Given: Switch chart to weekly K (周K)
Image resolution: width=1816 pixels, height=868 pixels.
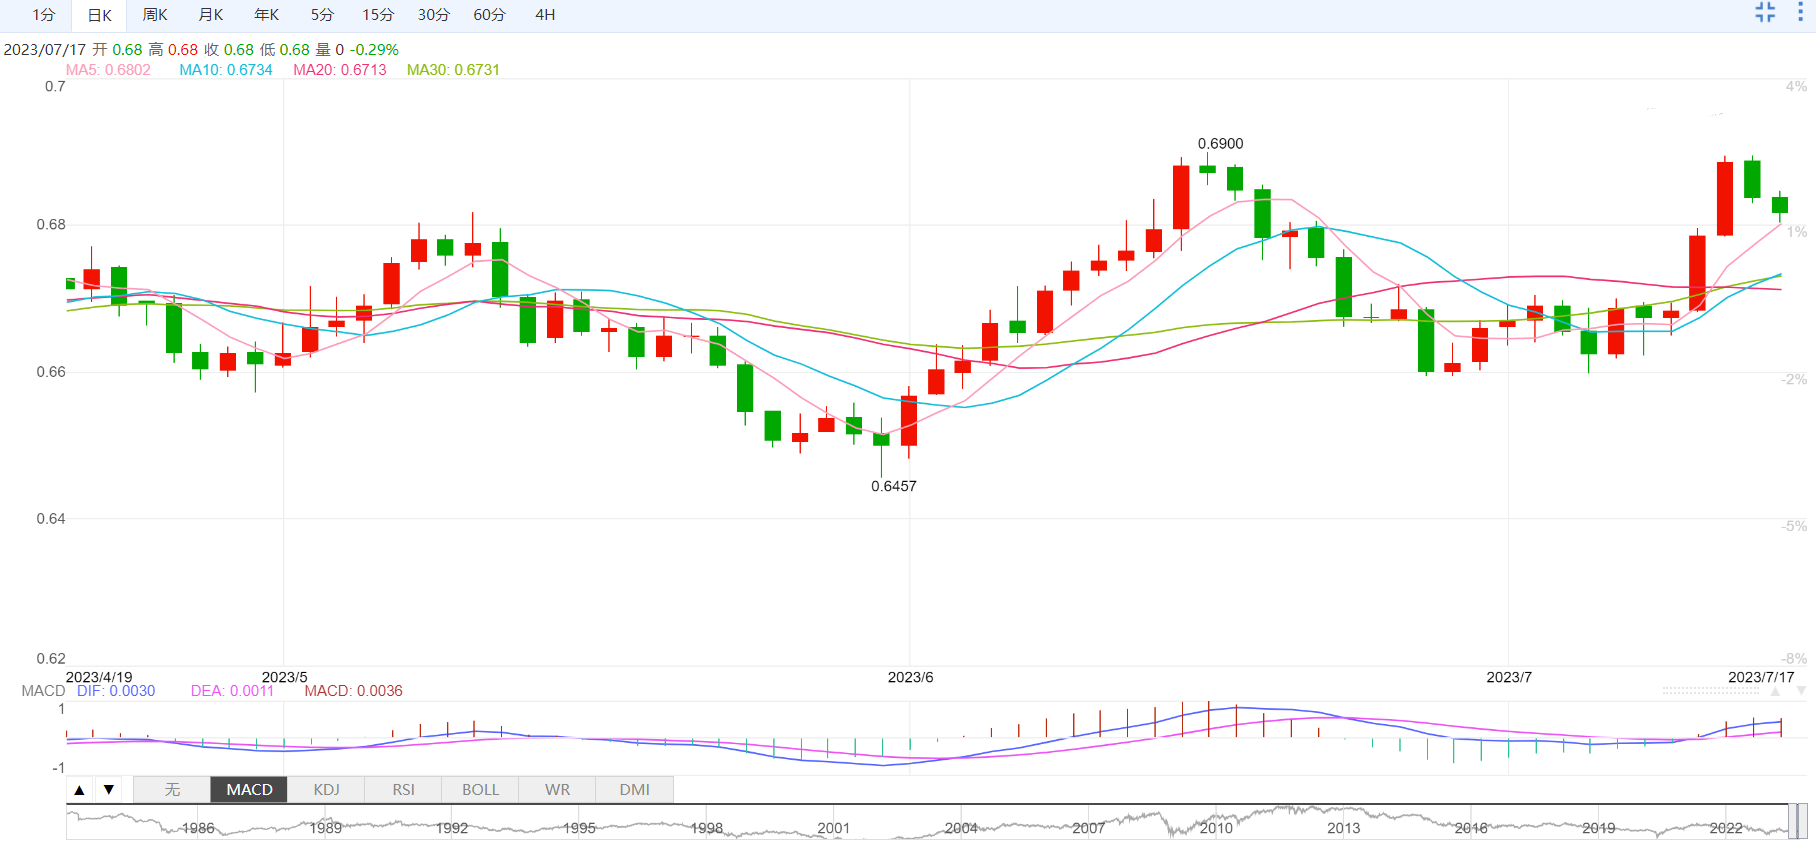Looking at the screenshot, I should click(x=155, y=15).
